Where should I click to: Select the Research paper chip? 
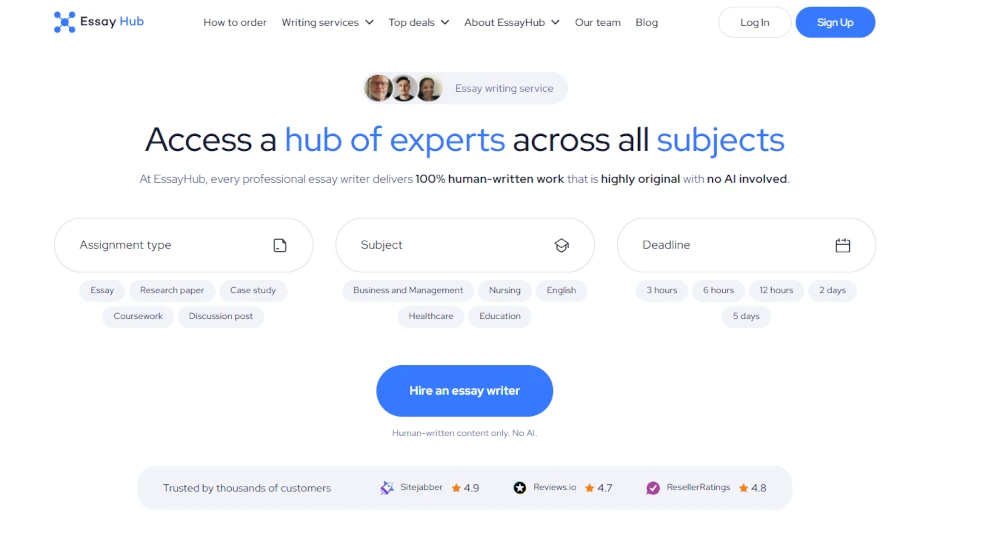(172, 290)
